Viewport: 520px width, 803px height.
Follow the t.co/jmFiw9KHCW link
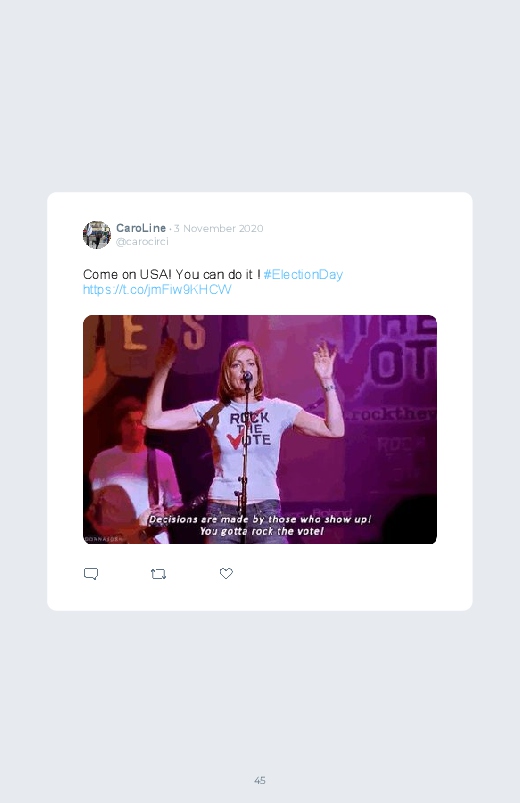click(x=157, y=290)
